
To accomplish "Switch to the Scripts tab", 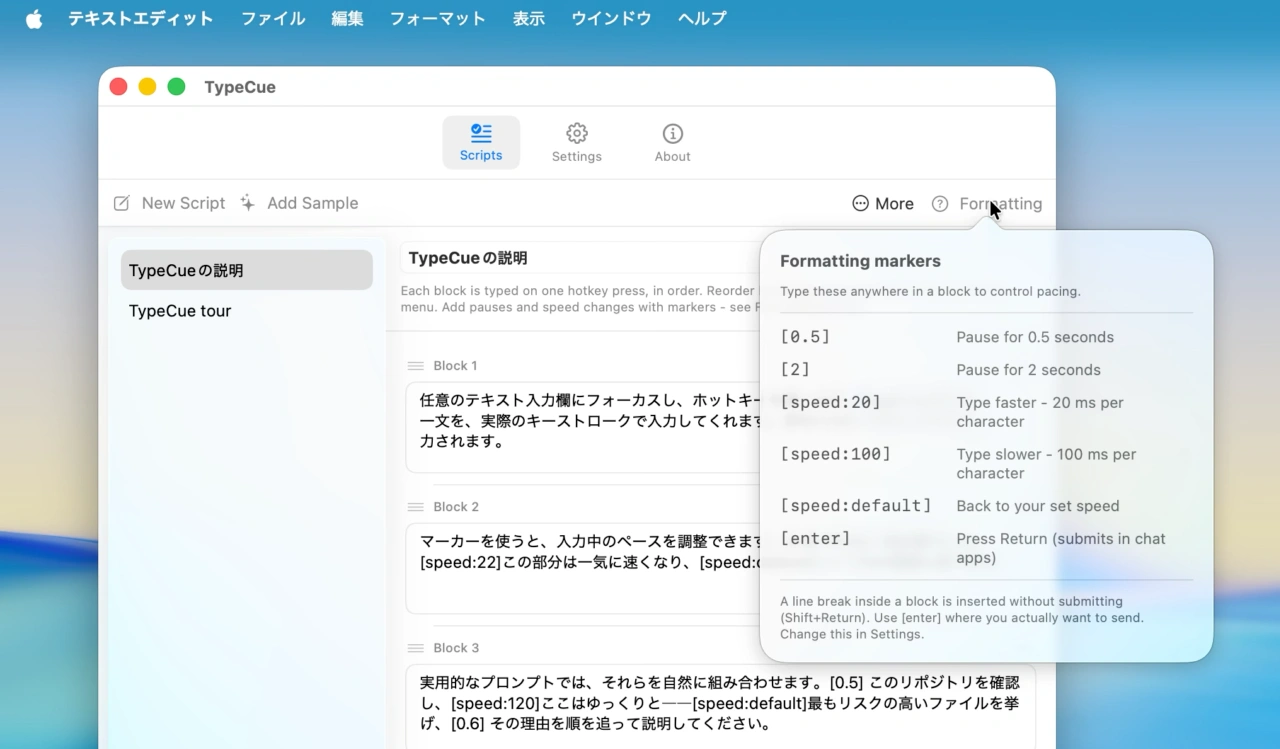I will [481, 142].
